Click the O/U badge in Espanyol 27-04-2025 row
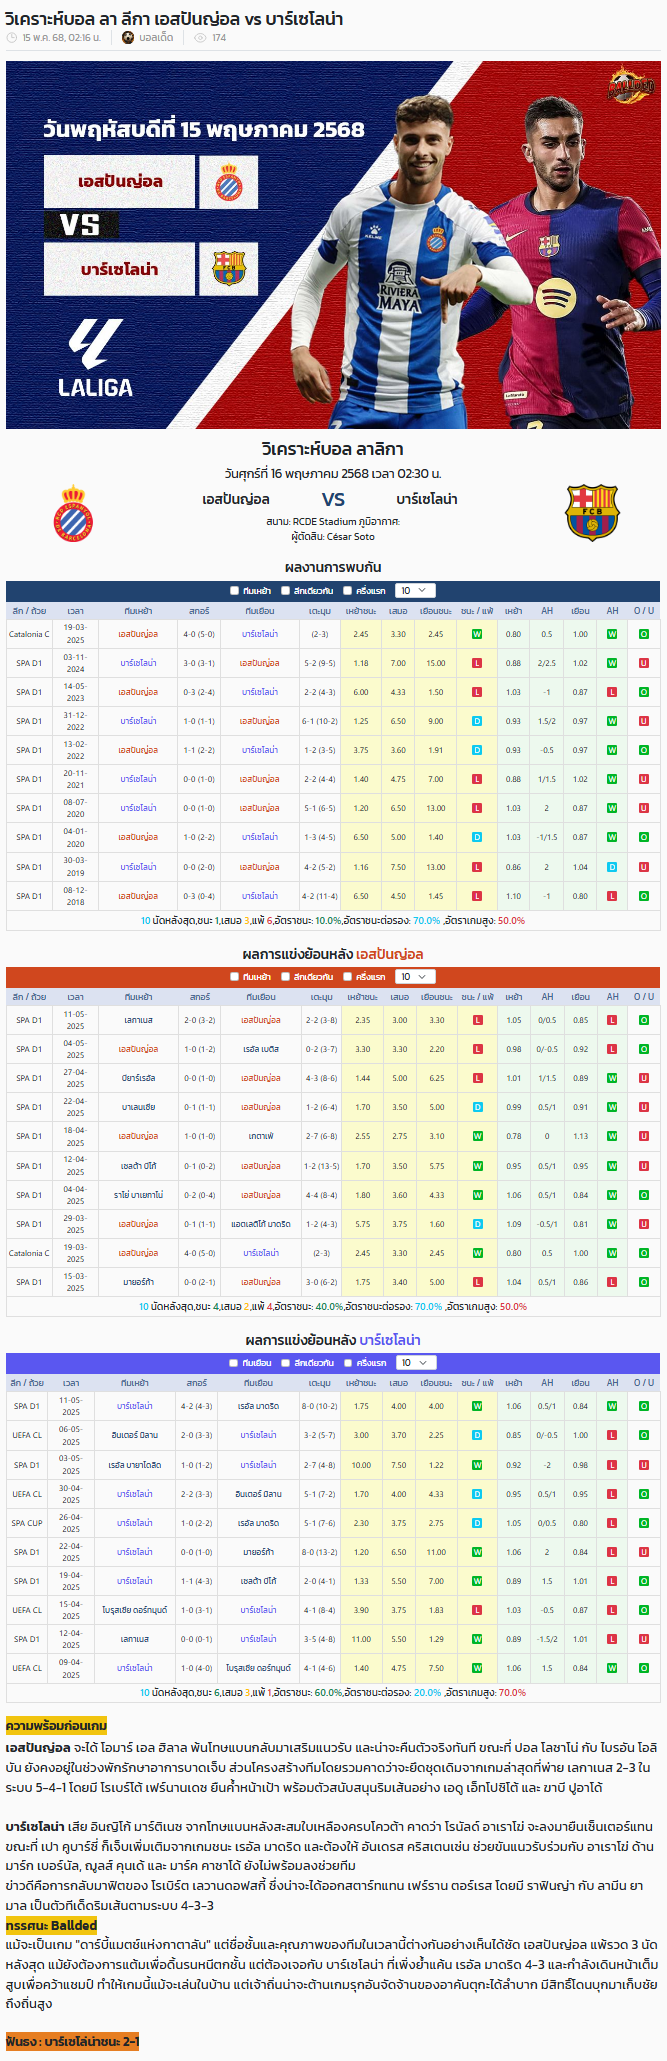 (644, 1078)
